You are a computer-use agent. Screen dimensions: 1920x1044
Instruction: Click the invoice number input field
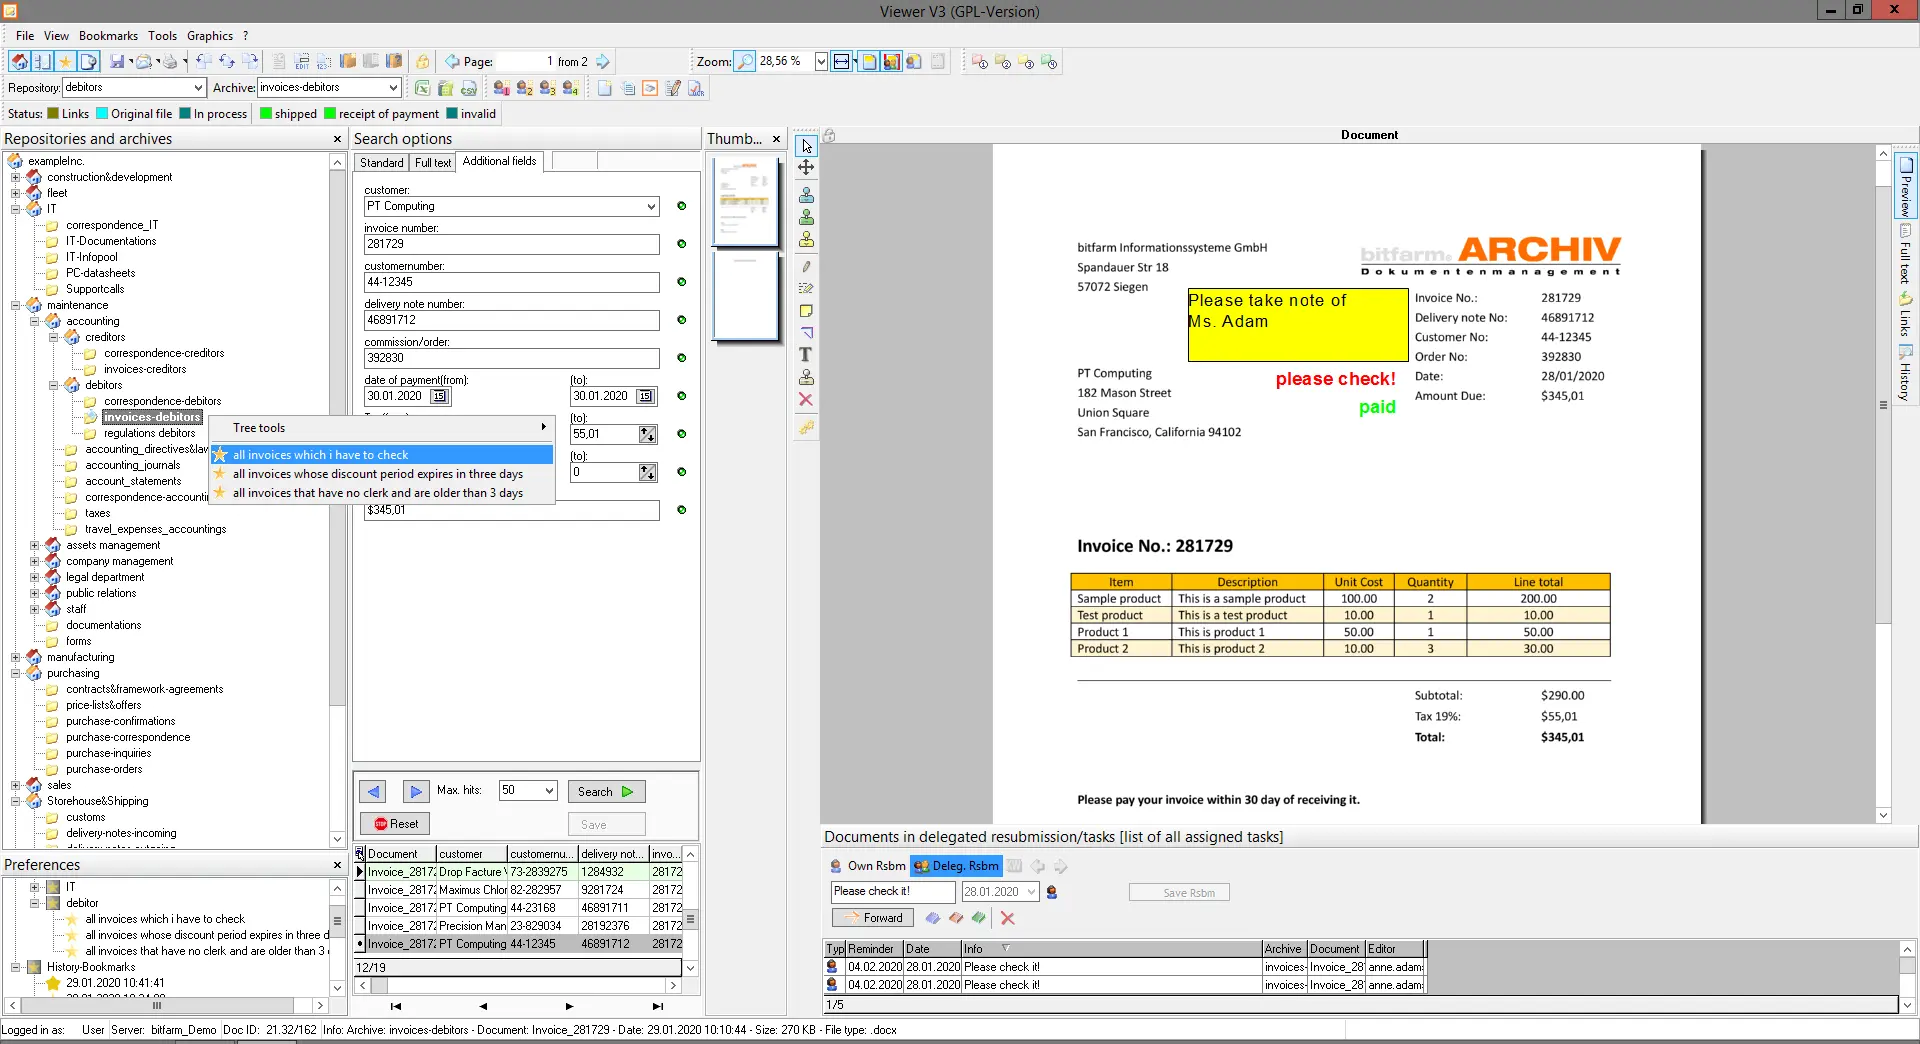(x=511, y=244)
